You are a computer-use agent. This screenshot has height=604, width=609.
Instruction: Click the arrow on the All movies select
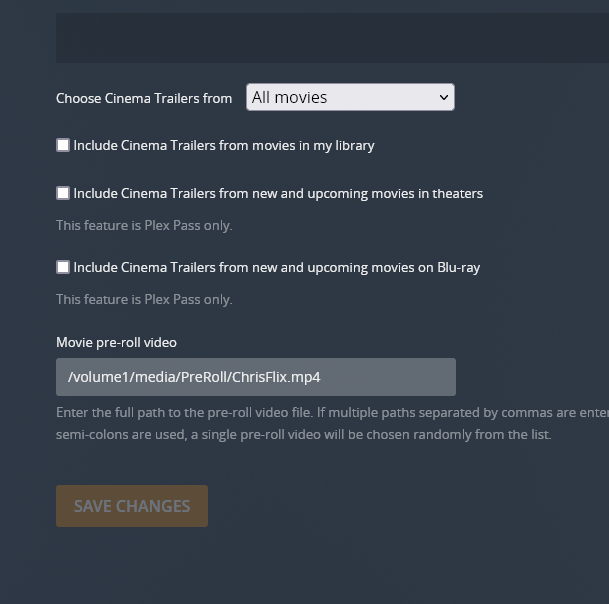(444, 97)
